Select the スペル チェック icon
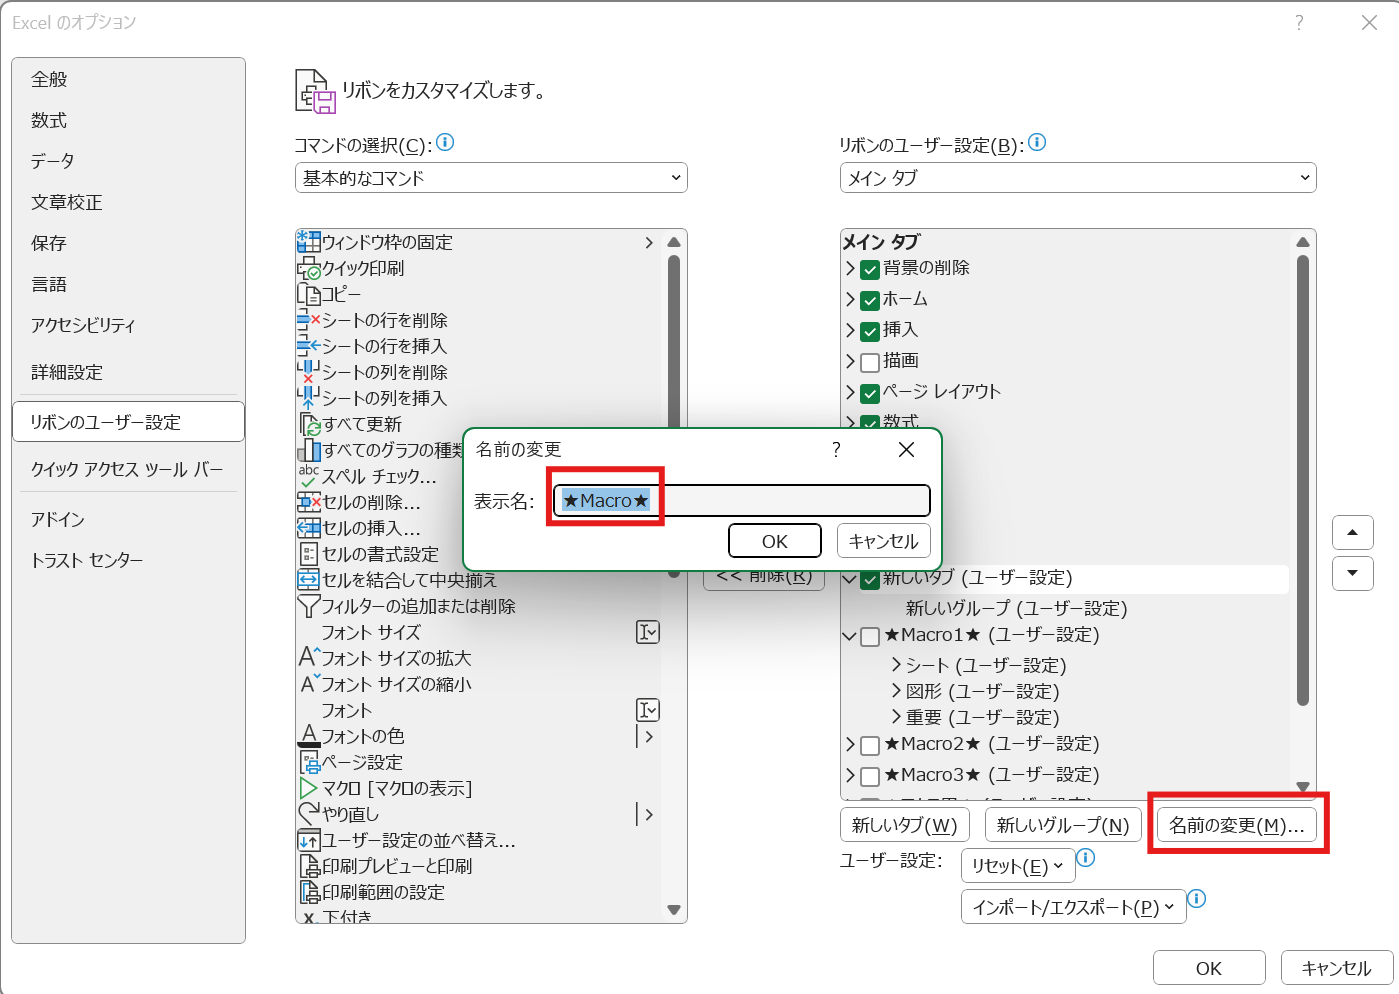1399x994 pixels. click(x=309, y=477)
